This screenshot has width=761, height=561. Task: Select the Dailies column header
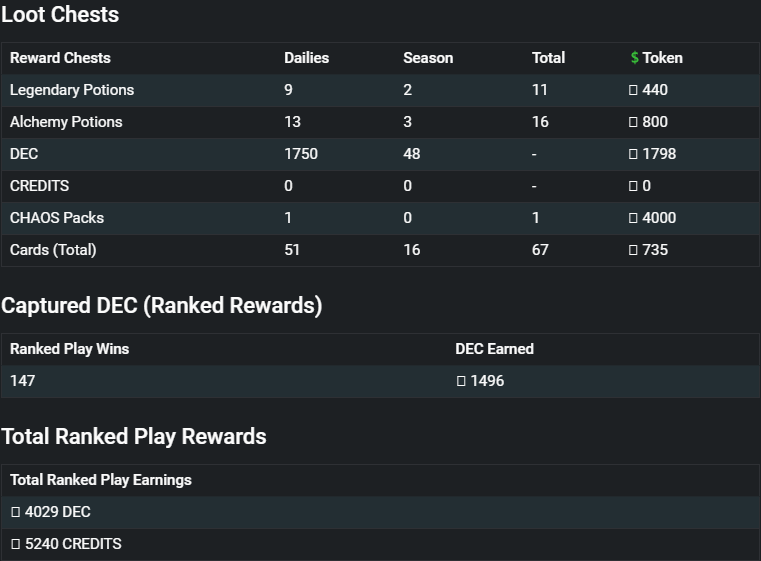coord(307,58)
